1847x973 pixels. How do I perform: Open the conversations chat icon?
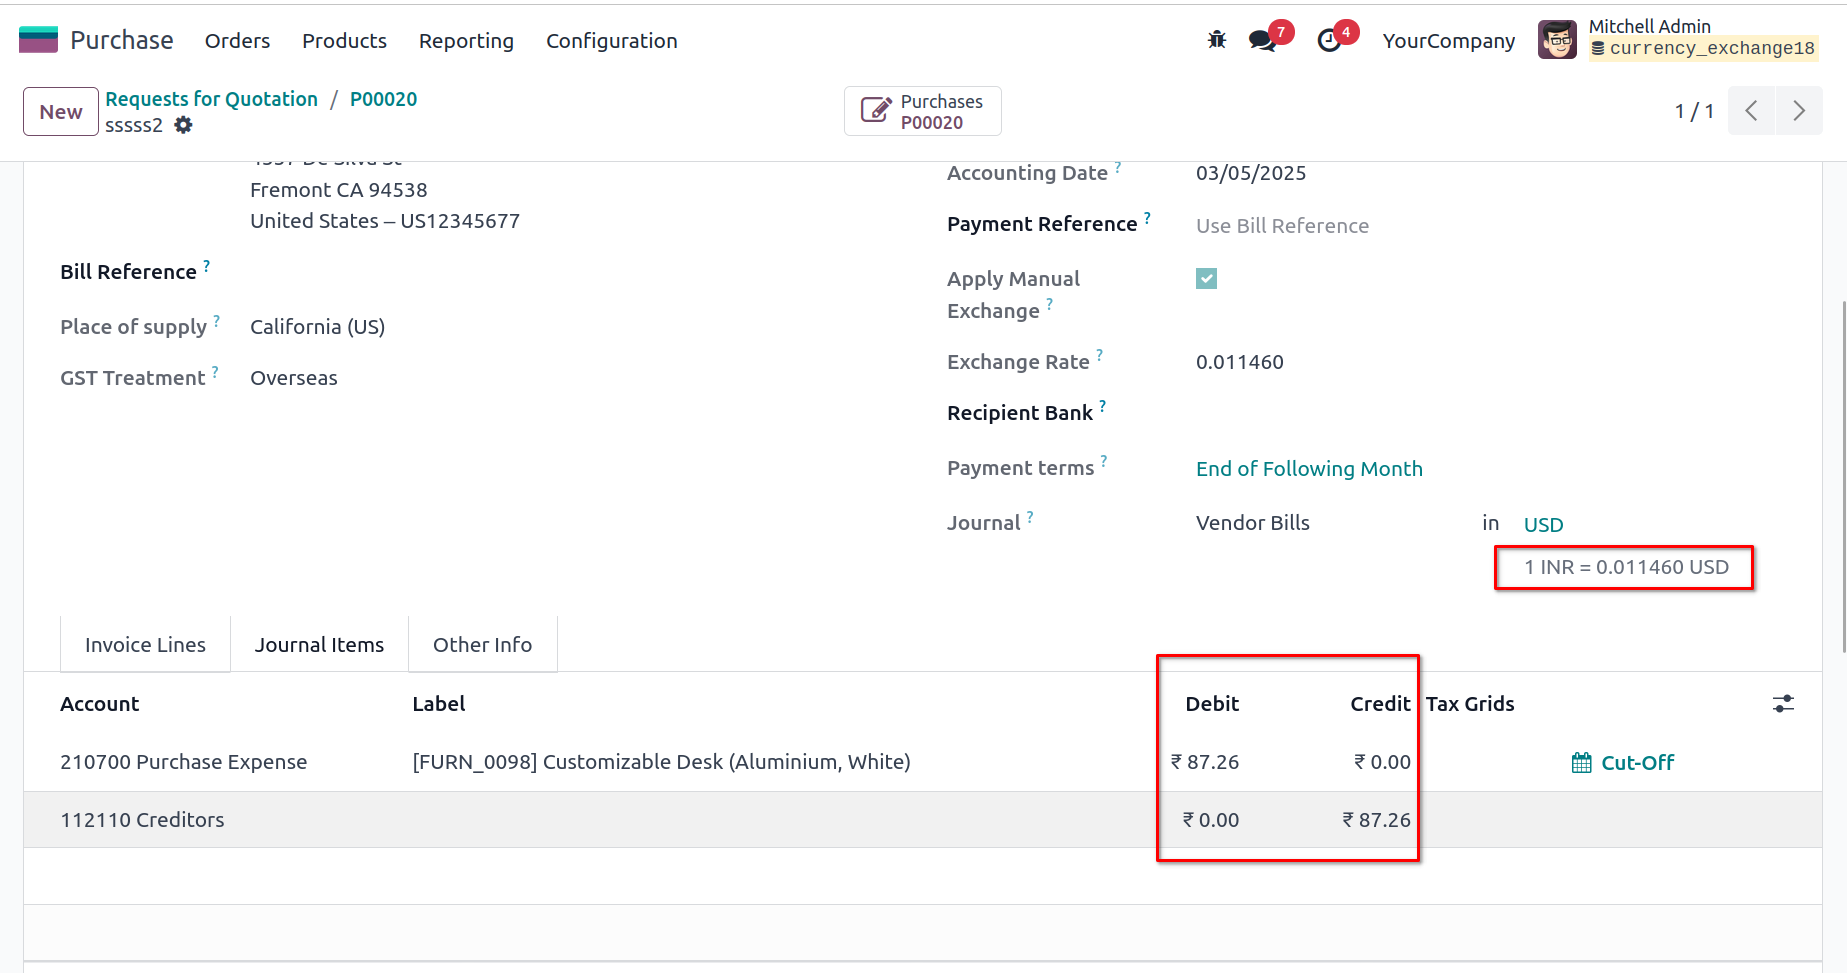1262,40
